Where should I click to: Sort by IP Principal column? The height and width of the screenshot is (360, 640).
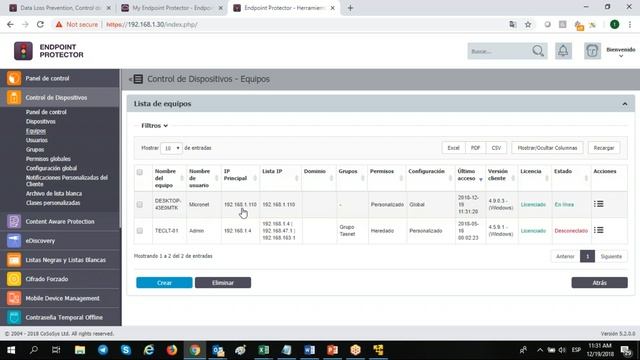click(x=240, y=175)
